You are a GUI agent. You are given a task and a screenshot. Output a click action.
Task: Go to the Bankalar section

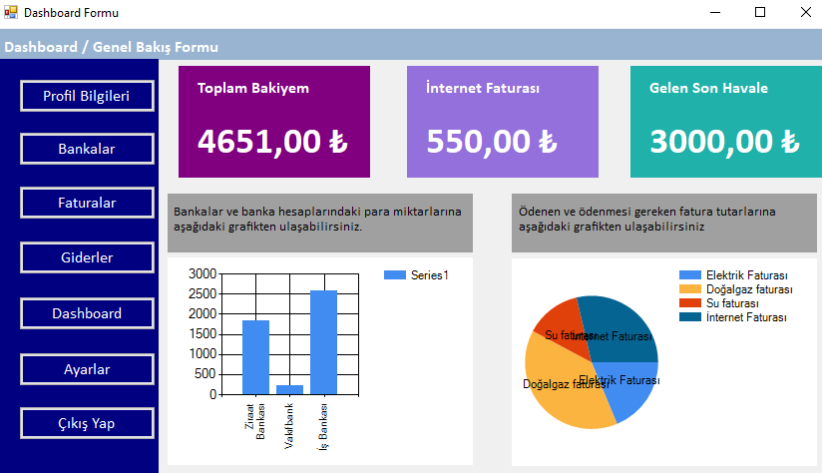[87, 149]
